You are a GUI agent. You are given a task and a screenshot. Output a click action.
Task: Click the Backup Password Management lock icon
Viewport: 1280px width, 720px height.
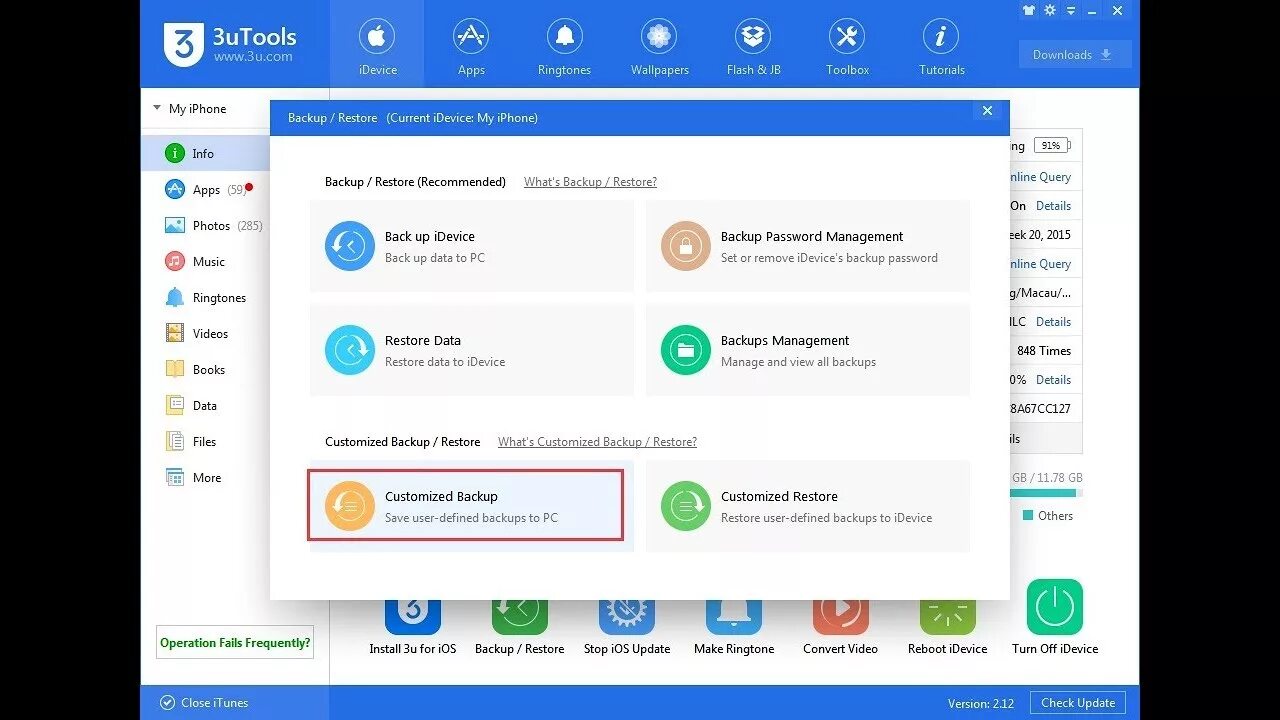click(x=686, y=246)
